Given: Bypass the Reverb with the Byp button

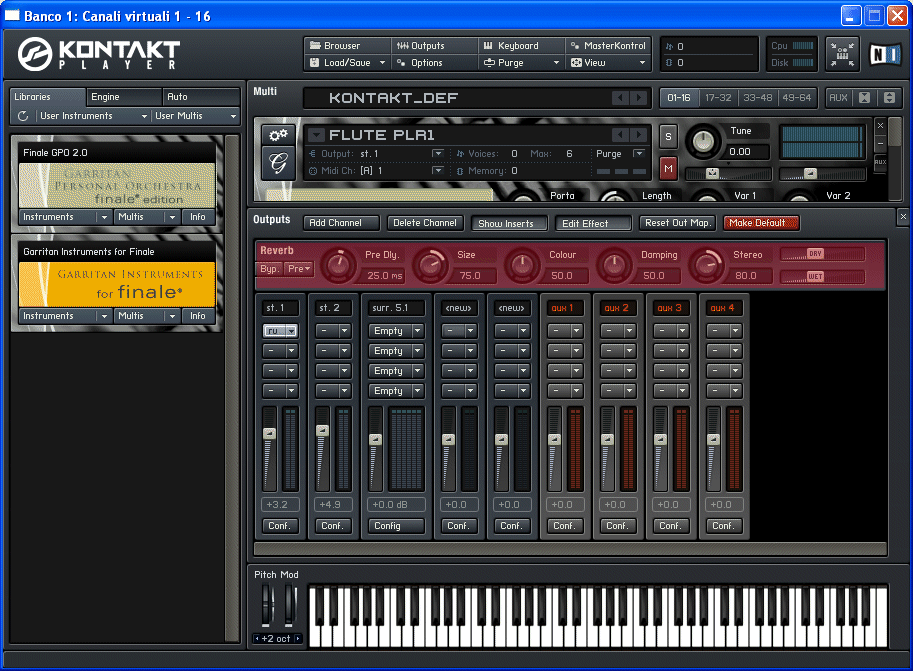Looking at the screenshot, I should (269, 269).
